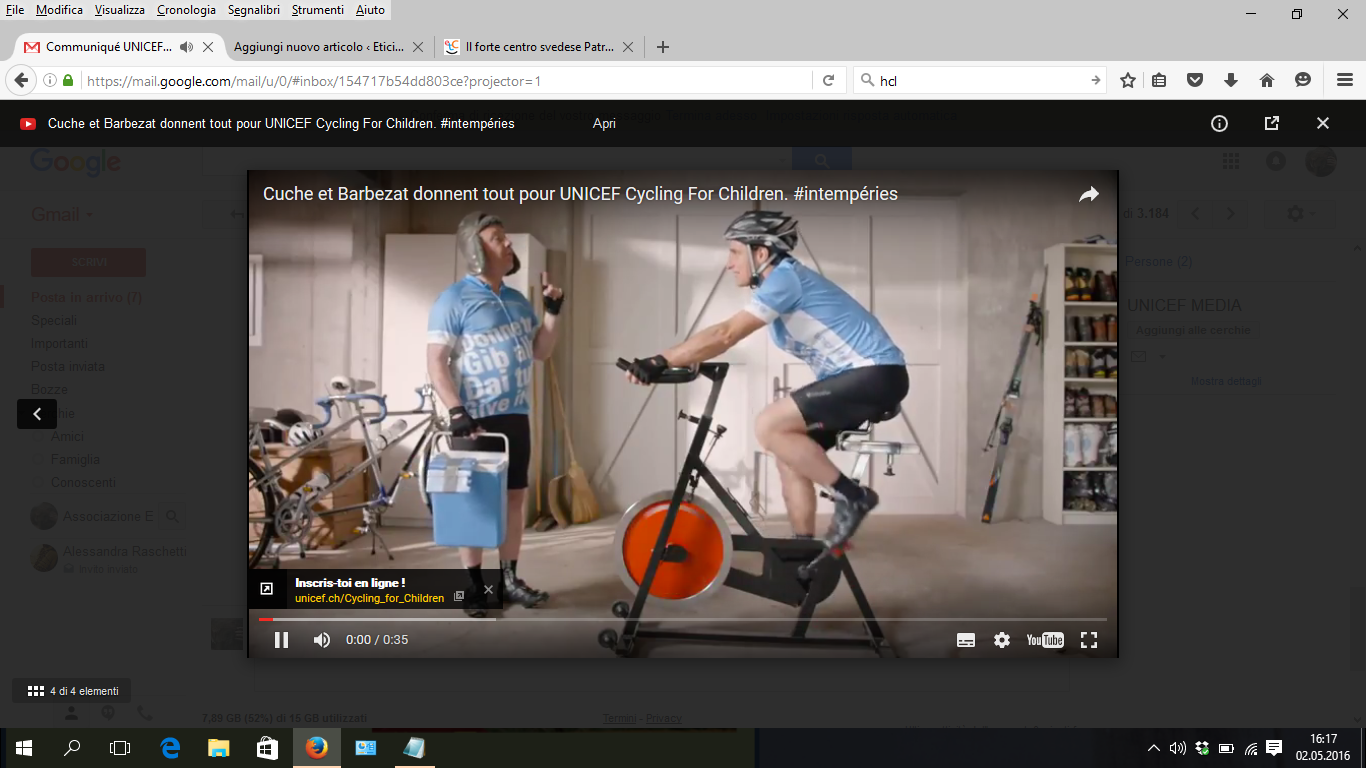The width and height of the screenshot is (1366, 768).
Task: Click the smiley chat icon in the toolbar
Action: (1303, 80)
